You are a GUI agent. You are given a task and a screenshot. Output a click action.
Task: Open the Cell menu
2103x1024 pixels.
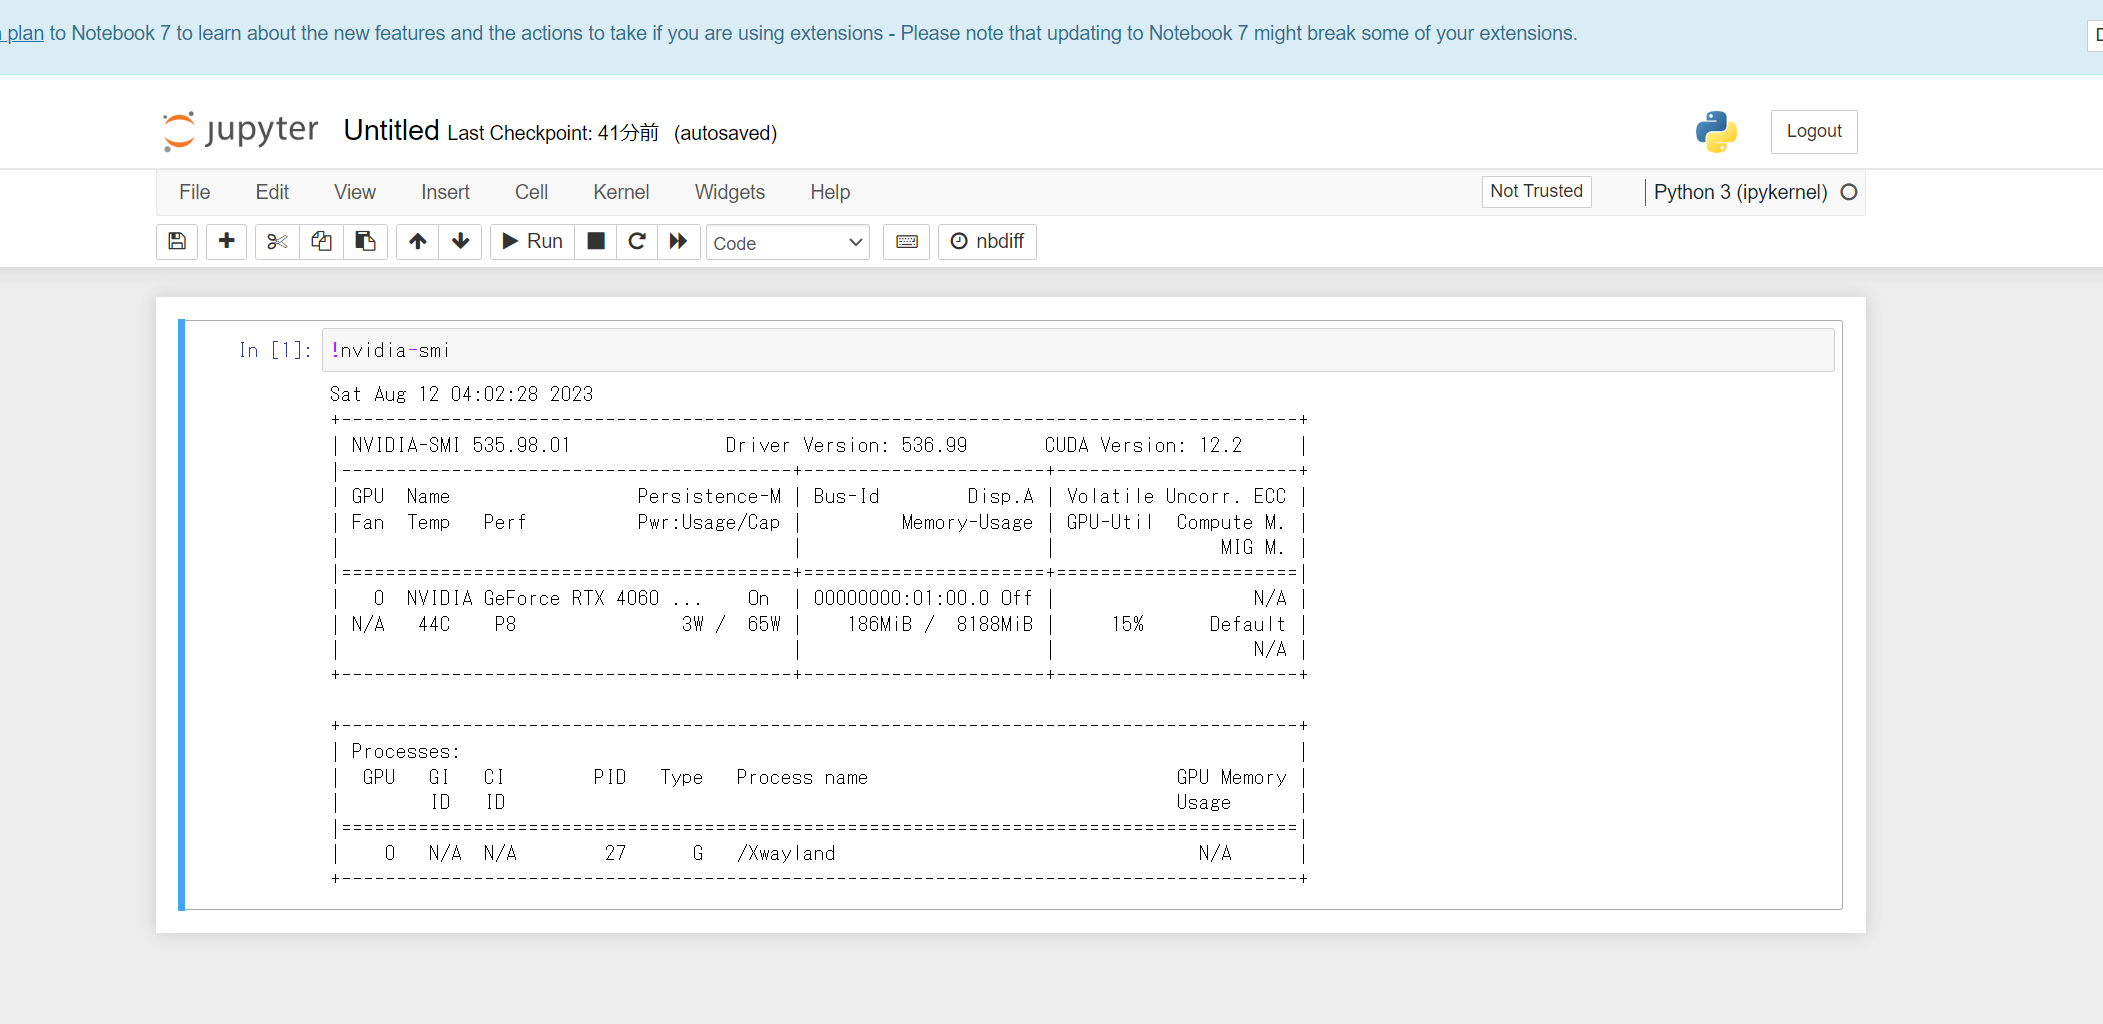(531, 192)
